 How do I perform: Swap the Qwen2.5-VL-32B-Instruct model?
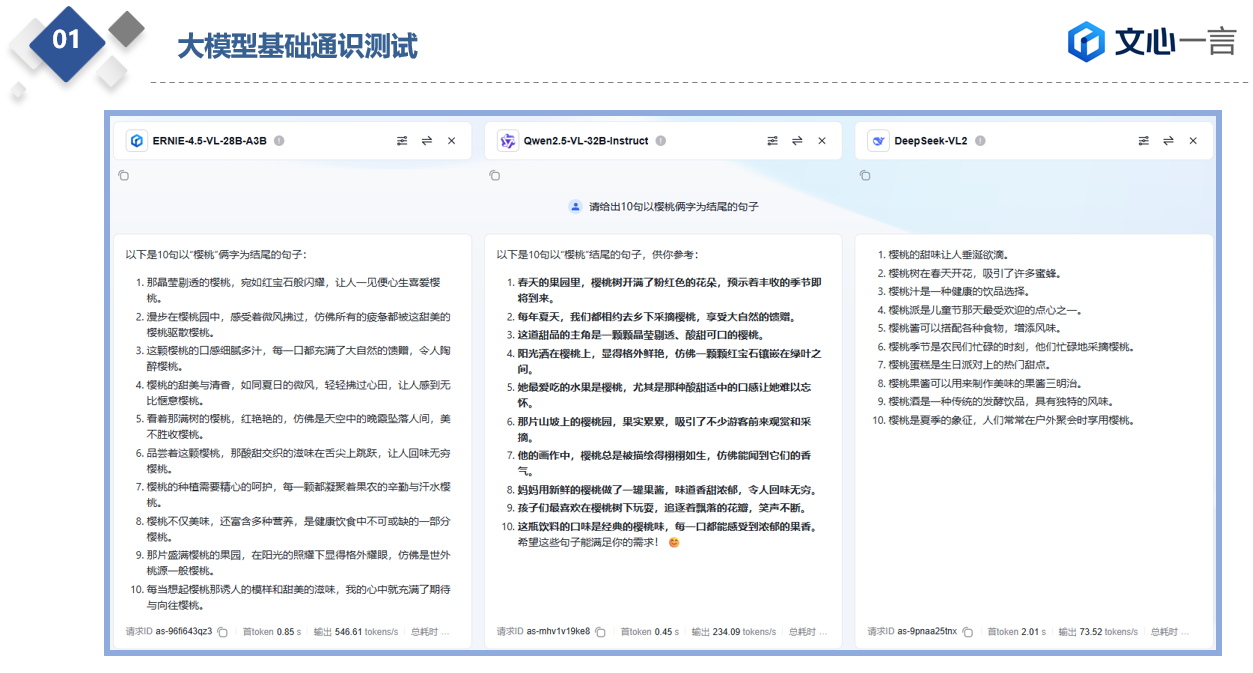coord(797,141)
